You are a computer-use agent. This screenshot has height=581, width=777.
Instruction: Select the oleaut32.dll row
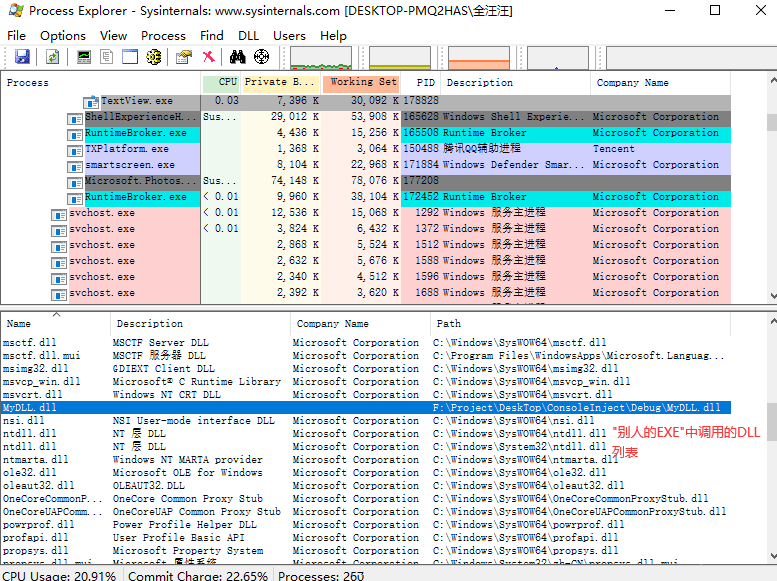click(x=366, y=485)
